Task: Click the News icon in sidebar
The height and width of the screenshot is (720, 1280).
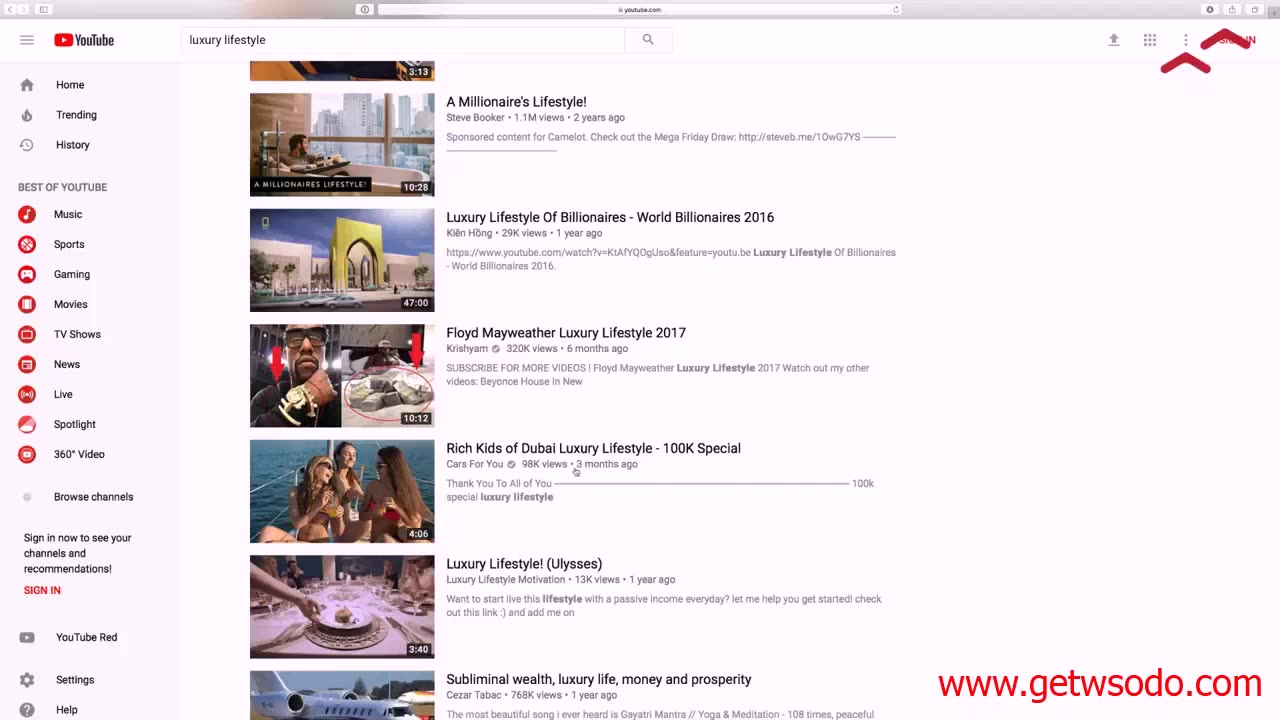Action: tap(27, 364)
